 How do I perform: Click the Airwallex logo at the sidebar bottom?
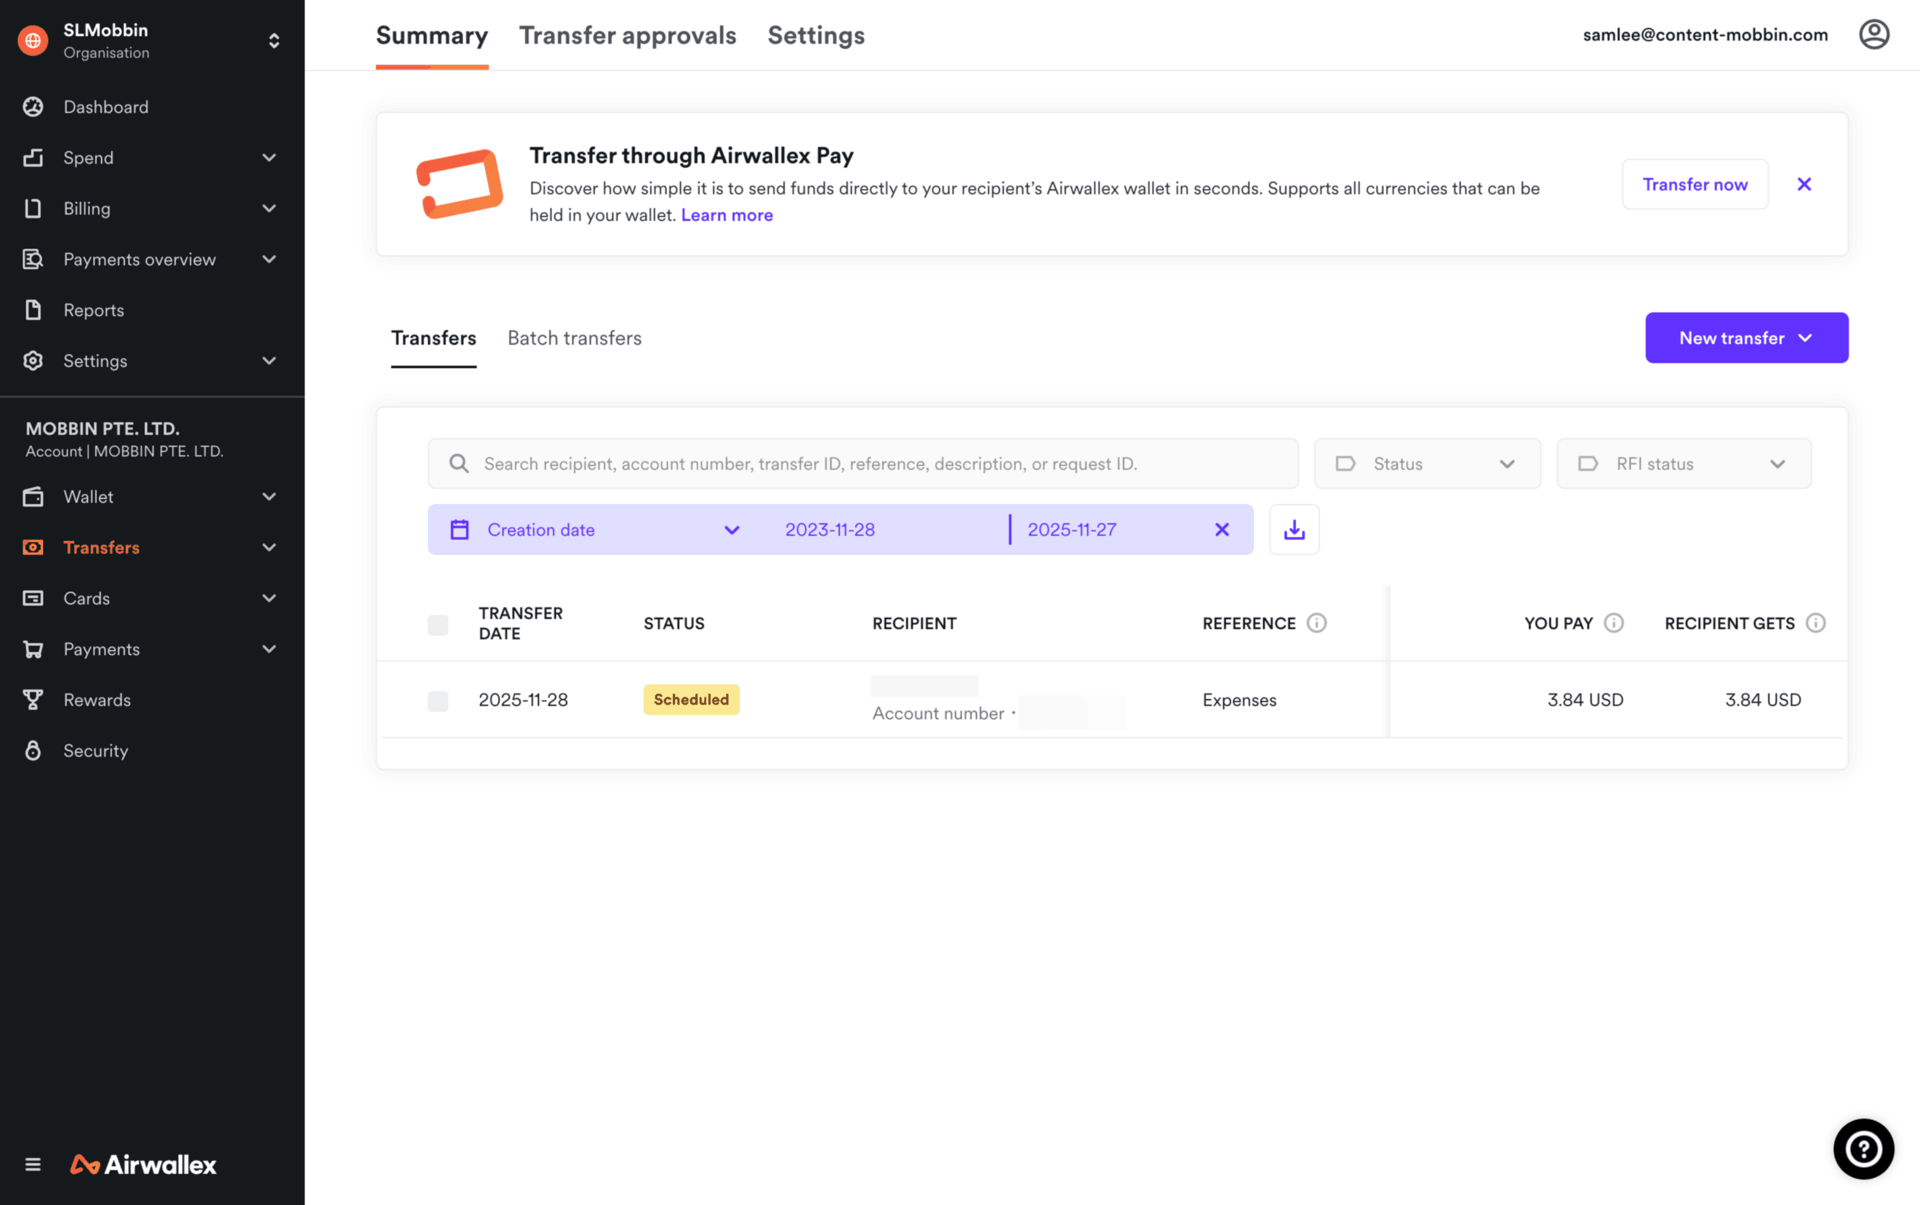point(143,1164)
